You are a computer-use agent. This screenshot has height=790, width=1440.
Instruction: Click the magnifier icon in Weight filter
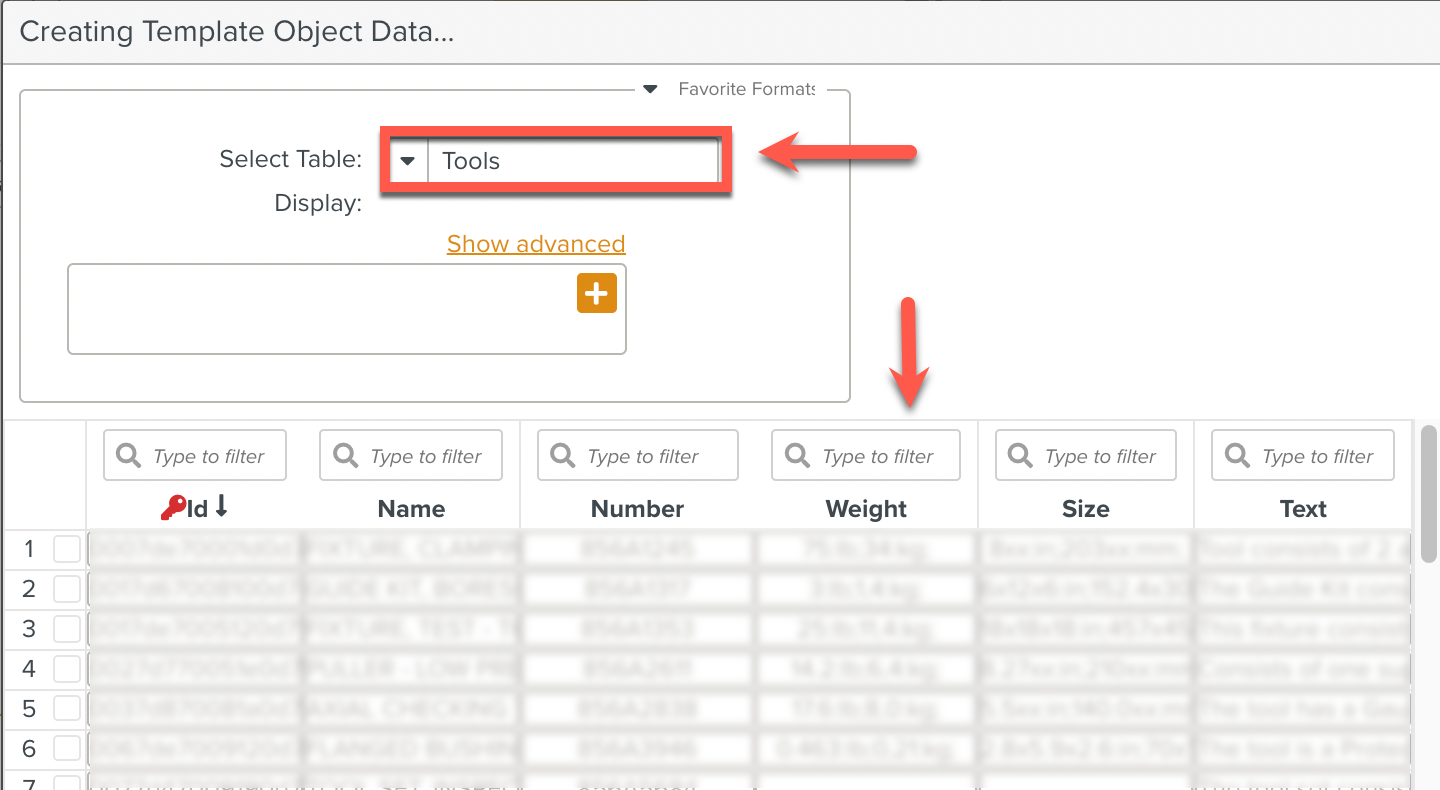pos(798,456)
